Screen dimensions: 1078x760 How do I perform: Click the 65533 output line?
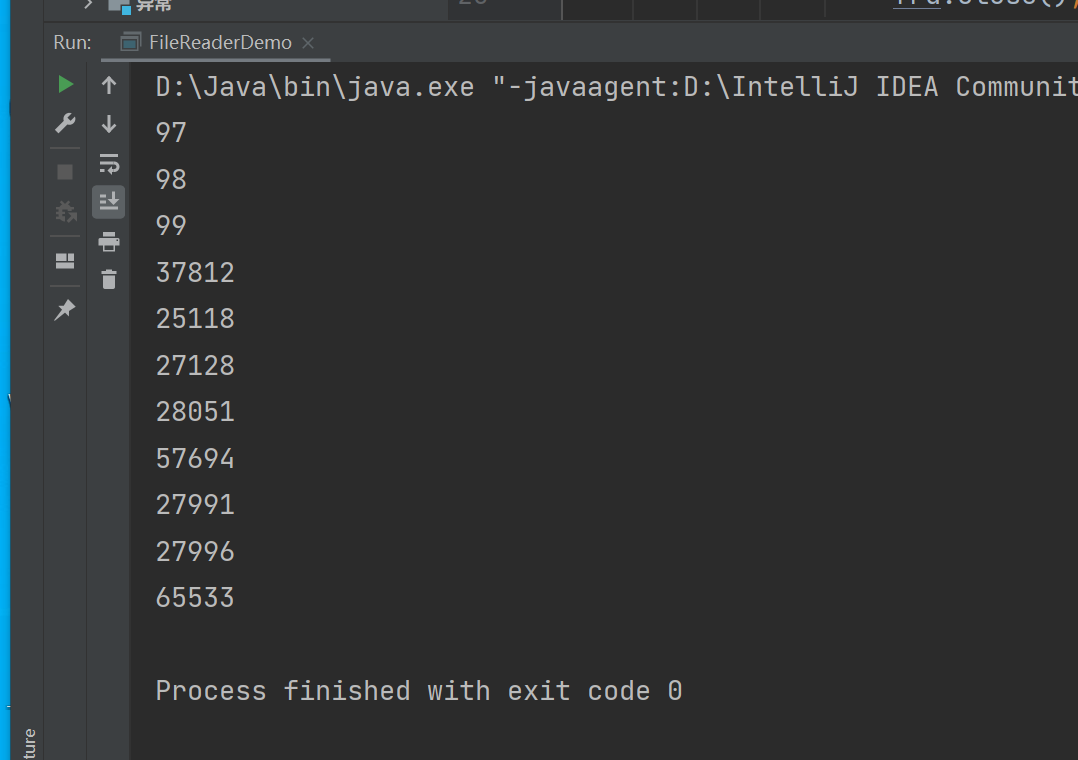195,597
